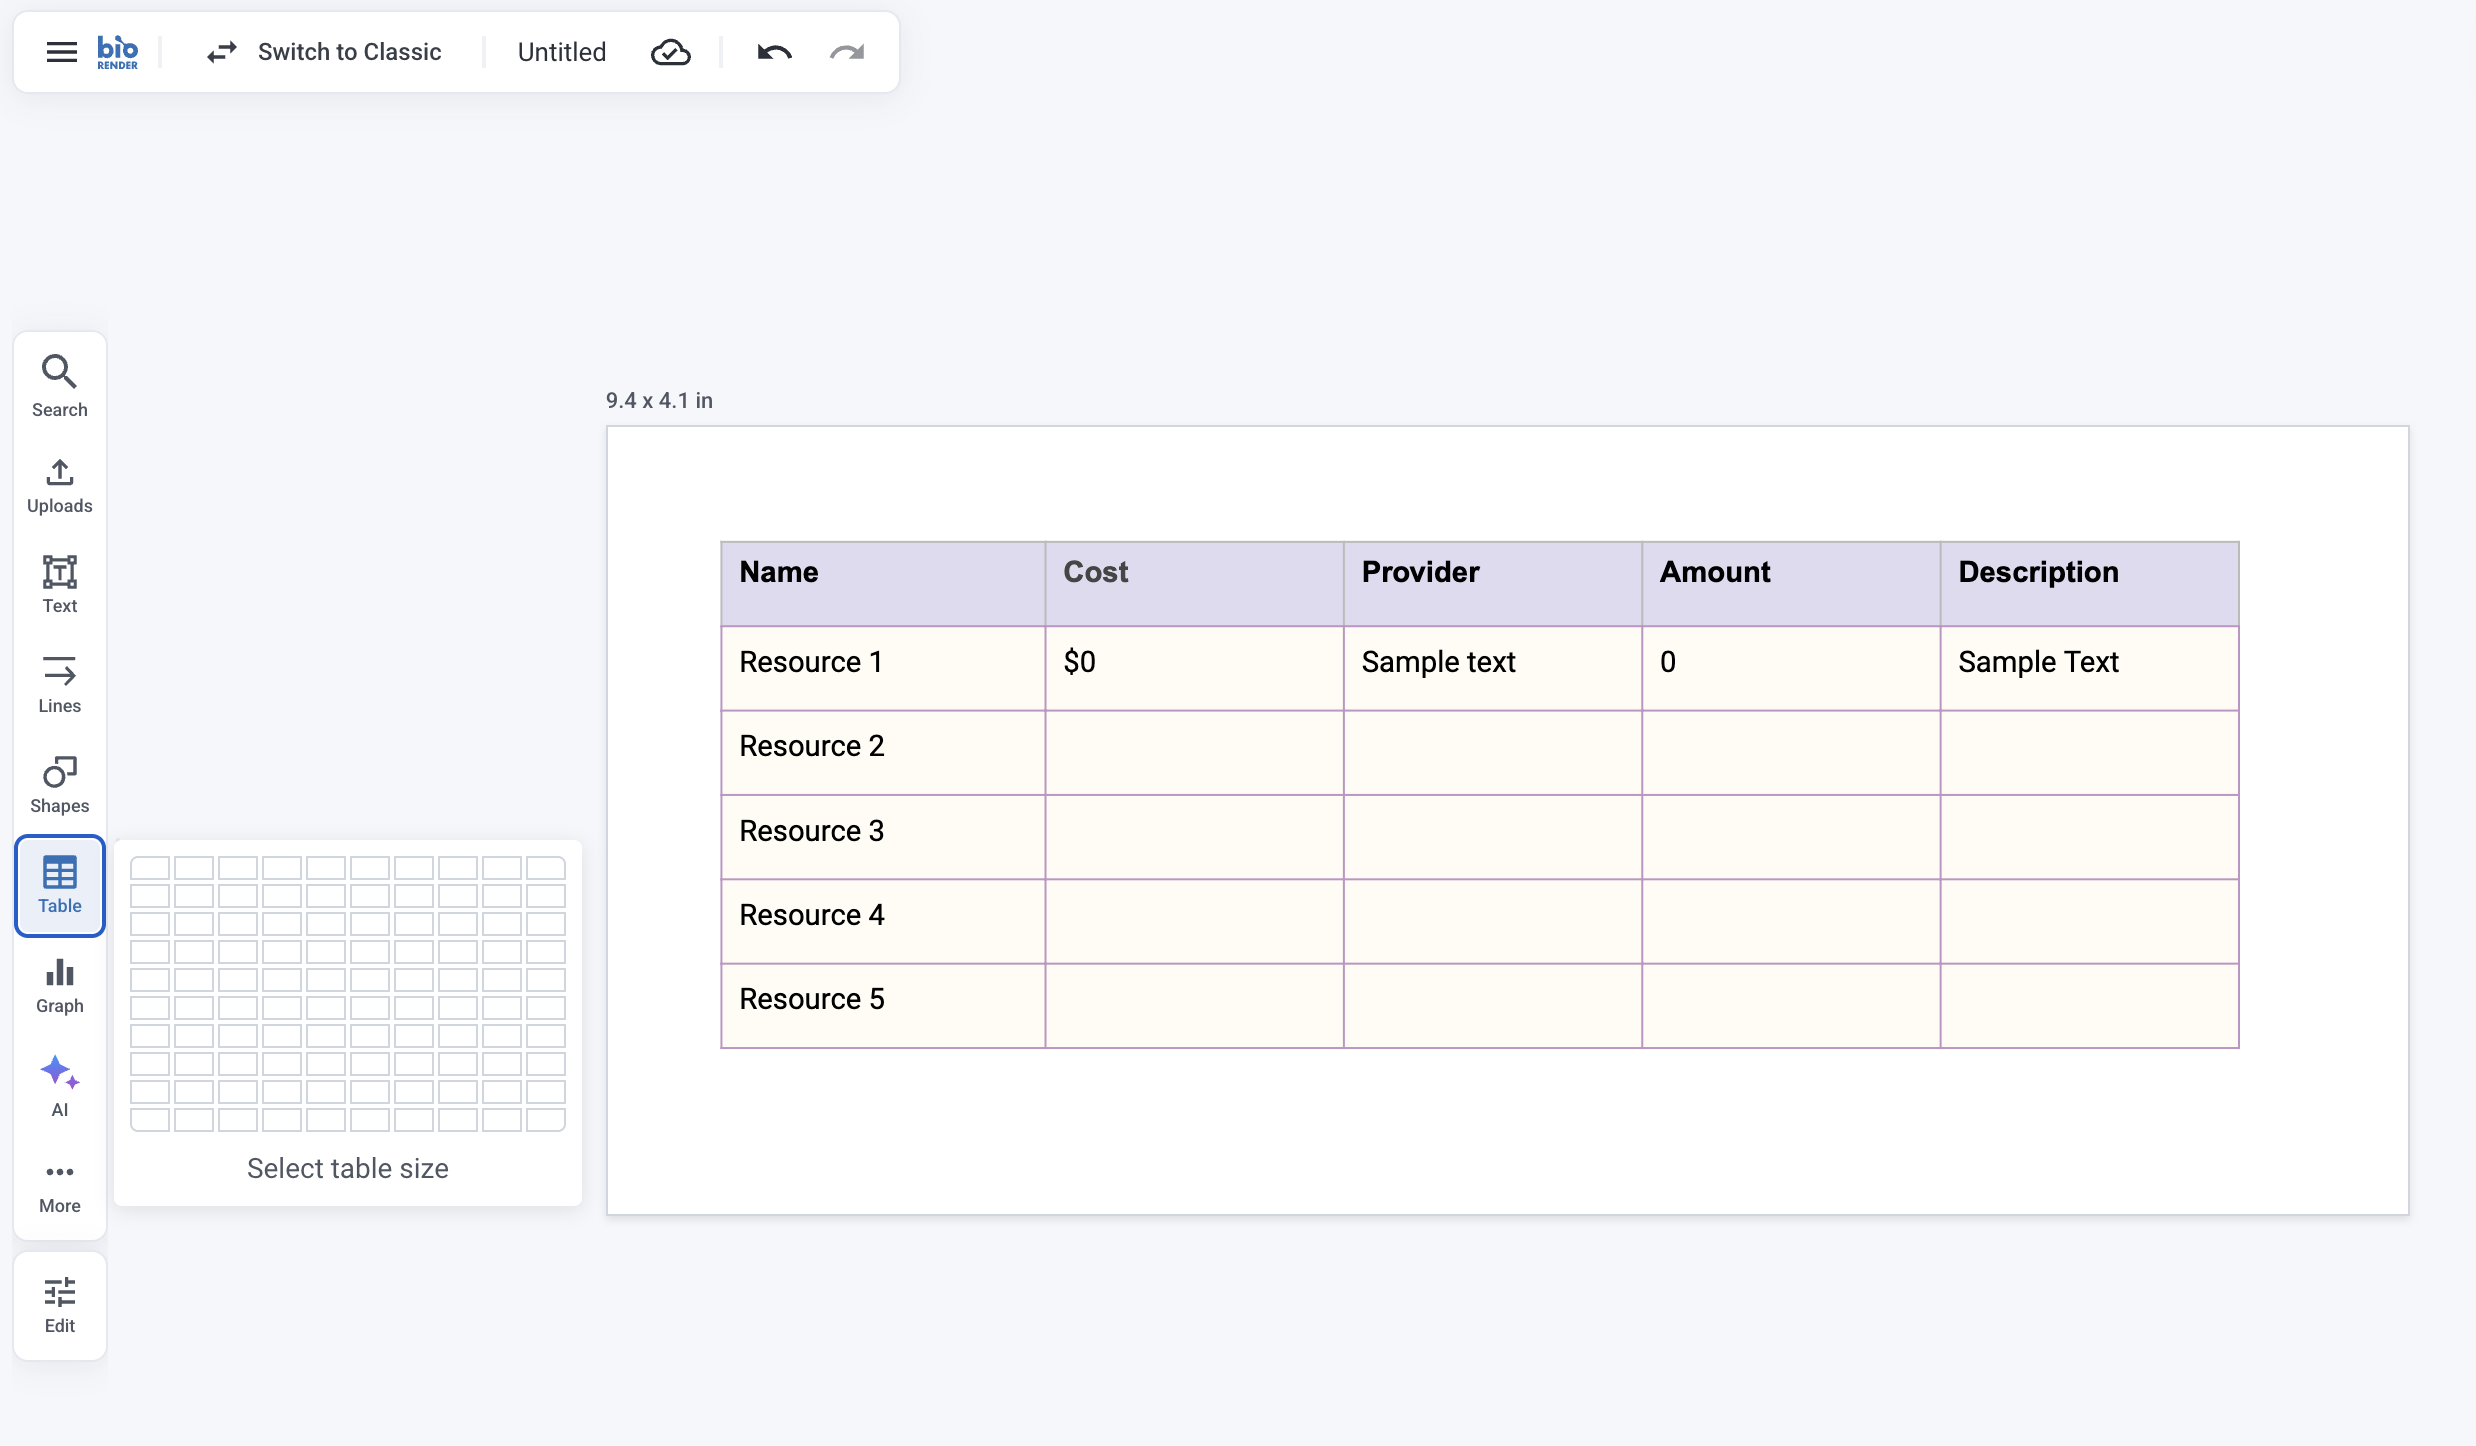The height and width of the screenshot is (1446, 2476).
Task: Open the Lines tool
Action: tap(60, 684)
